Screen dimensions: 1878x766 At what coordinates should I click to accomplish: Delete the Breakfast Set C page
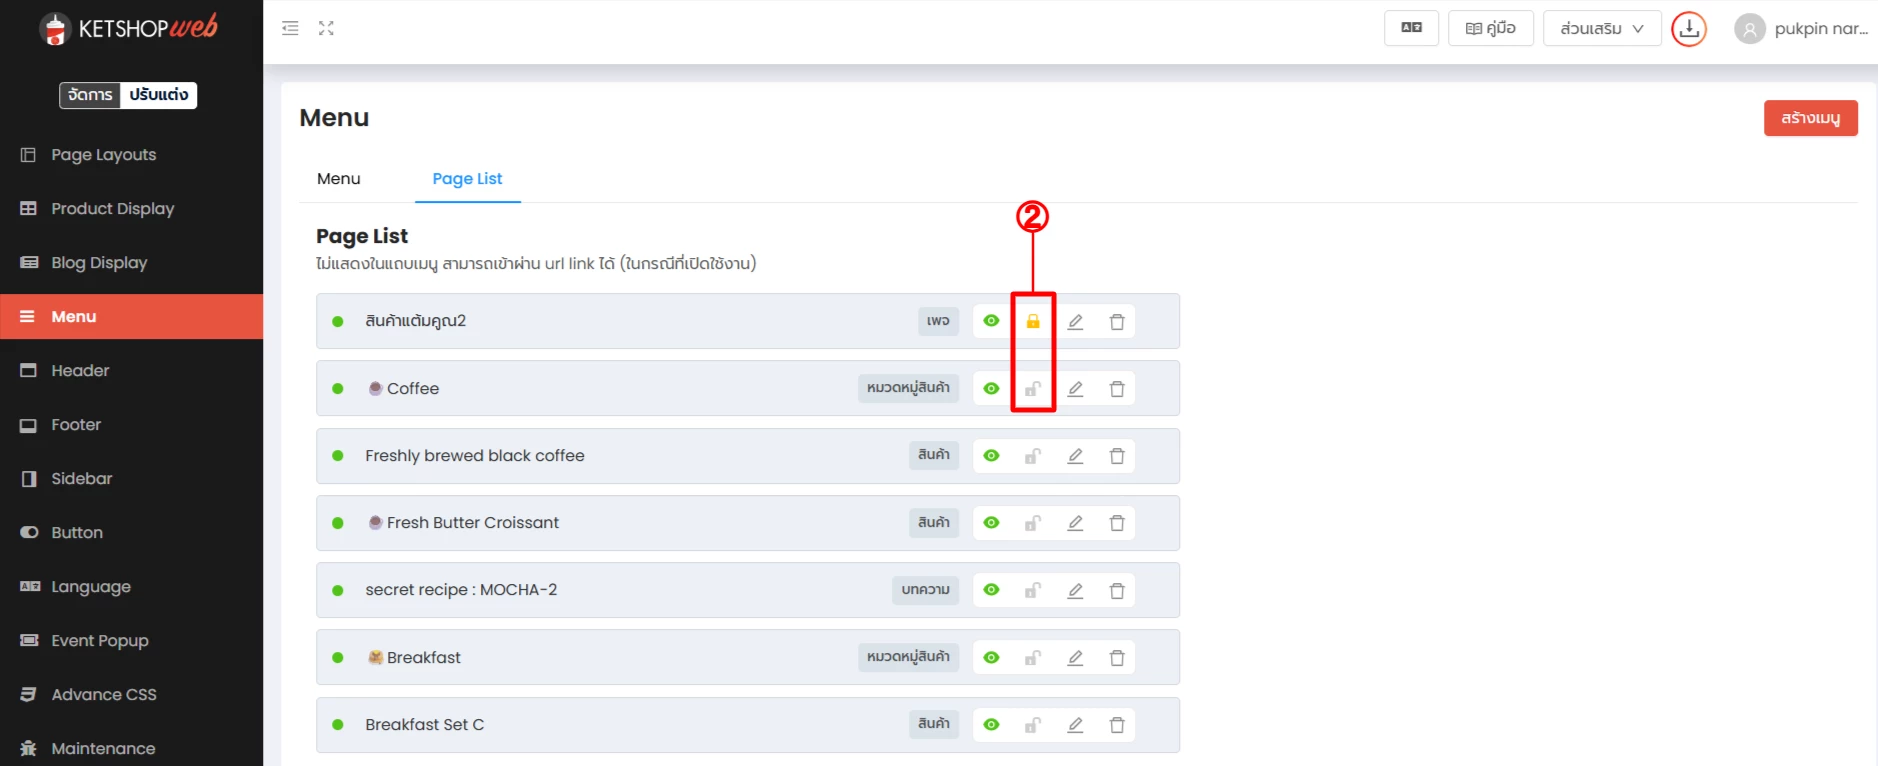(x=1117, y=724)
